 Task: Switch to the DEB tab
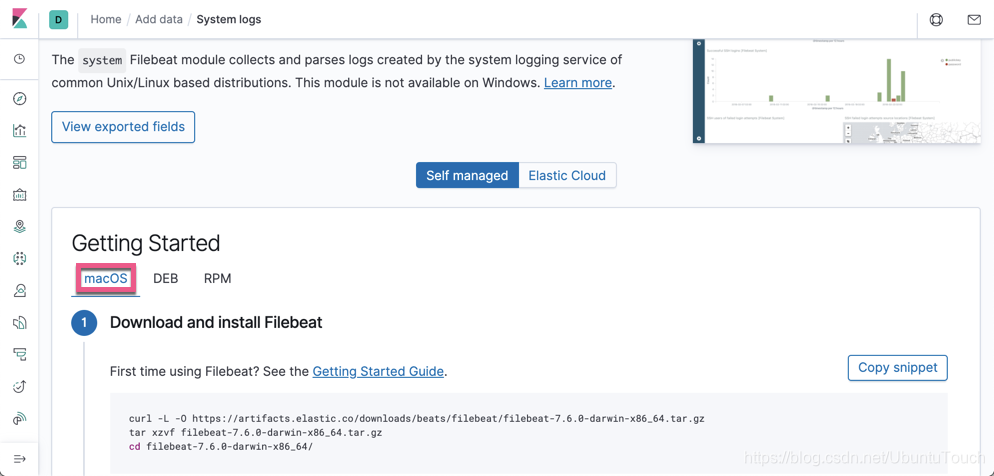165,278
